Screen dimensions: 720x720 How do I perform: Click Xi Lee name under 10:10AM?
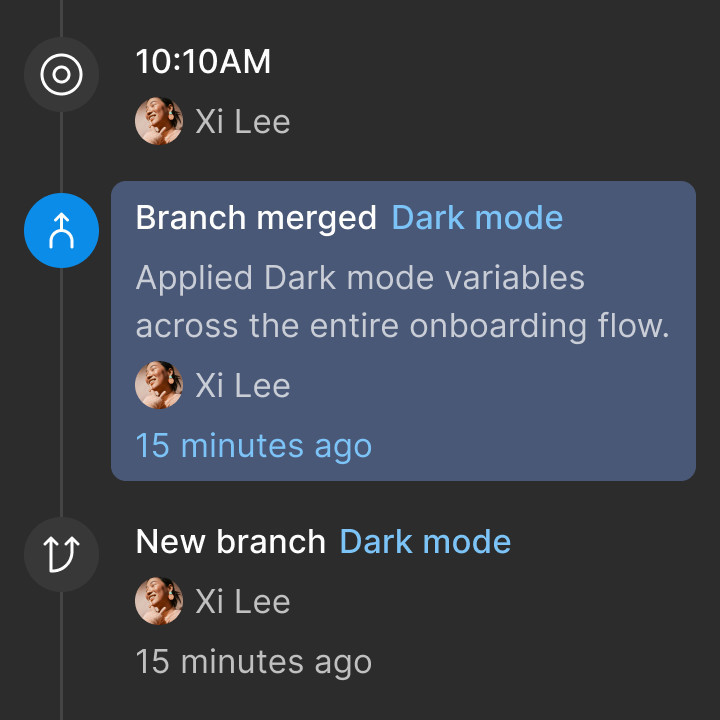(x=243, y=122)
